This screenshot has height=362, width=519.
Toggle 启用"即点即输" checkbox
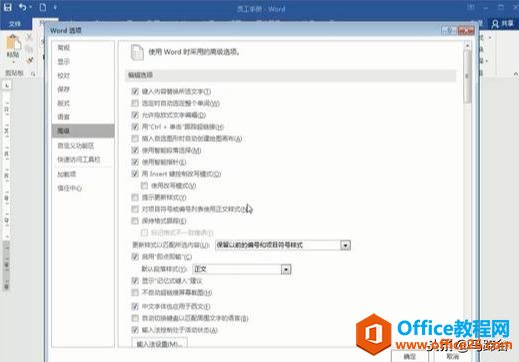[135, 257]
